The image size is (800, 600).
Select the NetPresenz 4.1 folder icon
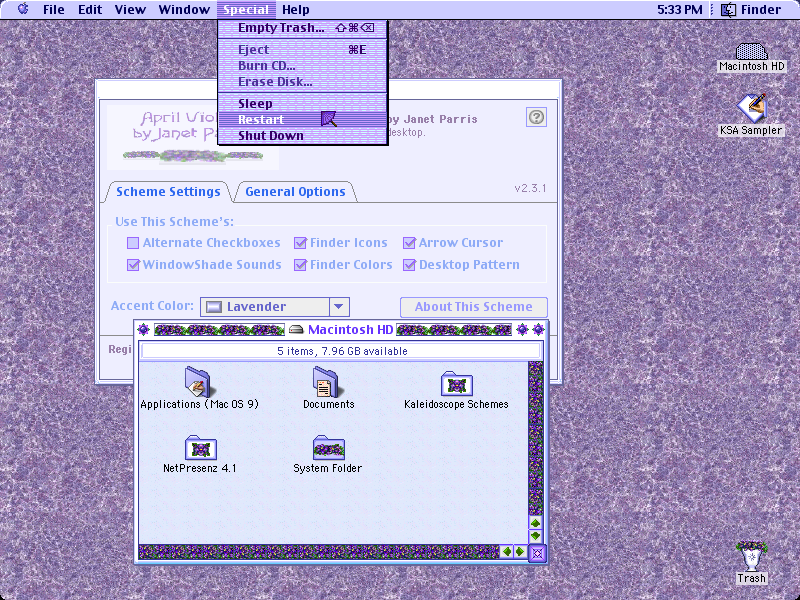pyautogui.click(x=201, y=447)
